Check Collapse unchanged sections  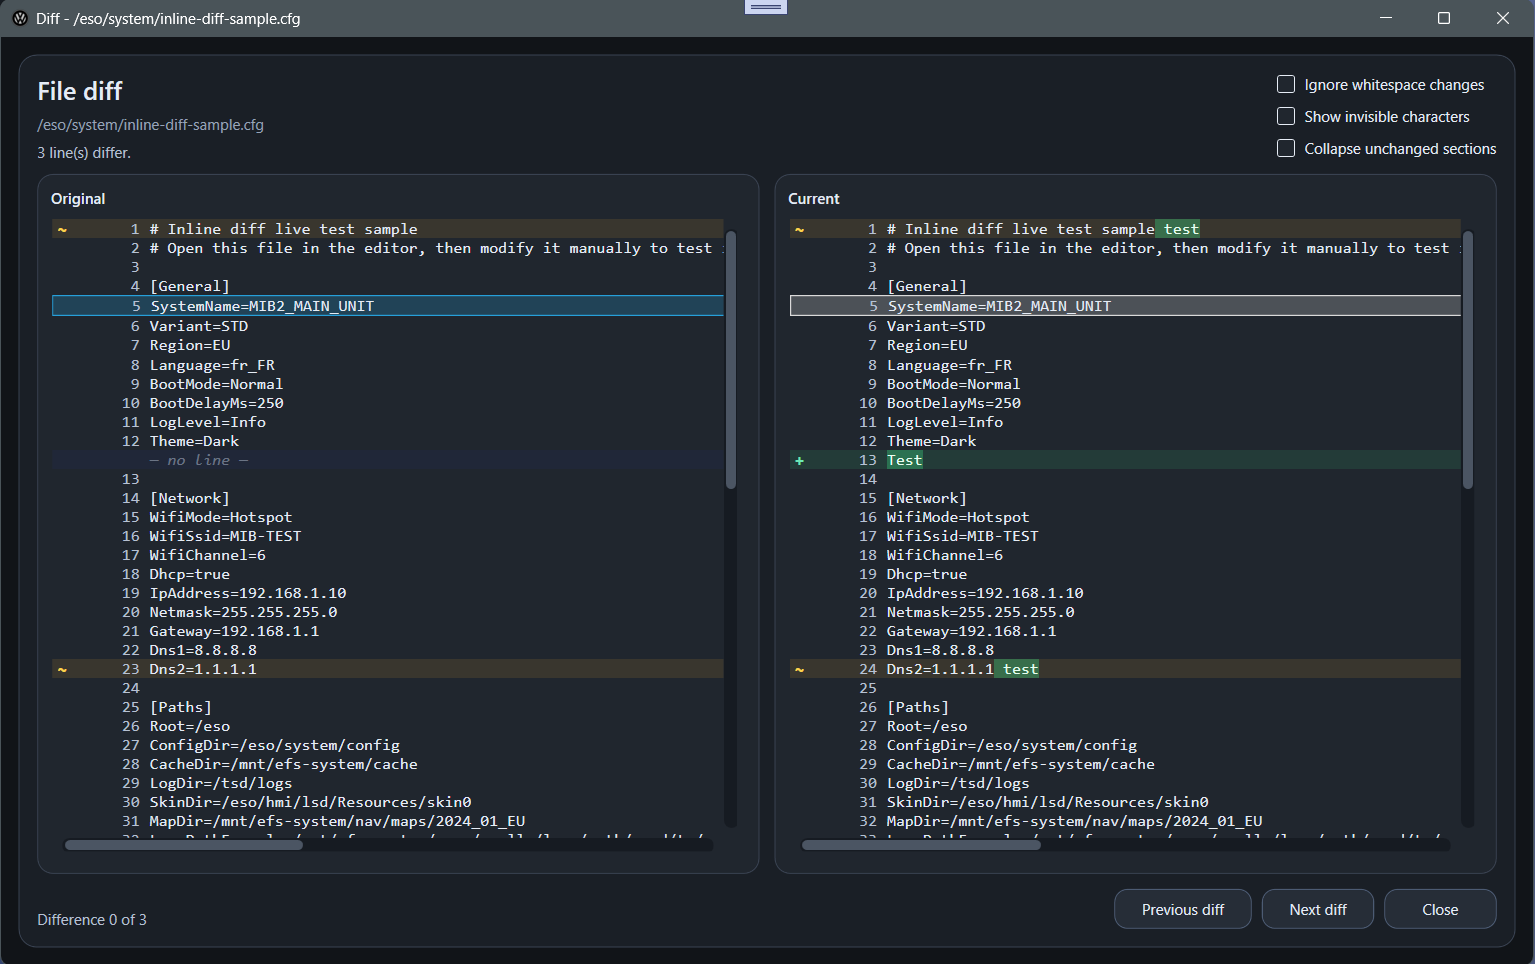[x=1286, y=149]
